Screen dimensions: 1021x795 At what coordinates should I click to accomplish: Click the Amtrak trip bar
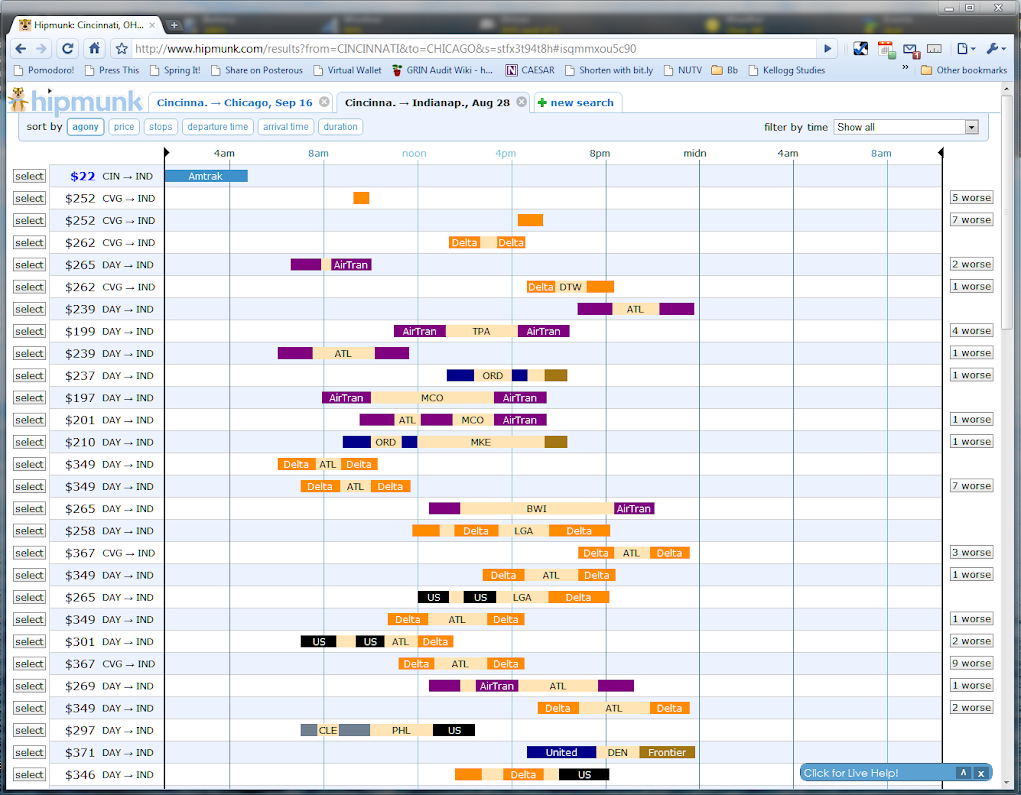[x=206, y=176]
